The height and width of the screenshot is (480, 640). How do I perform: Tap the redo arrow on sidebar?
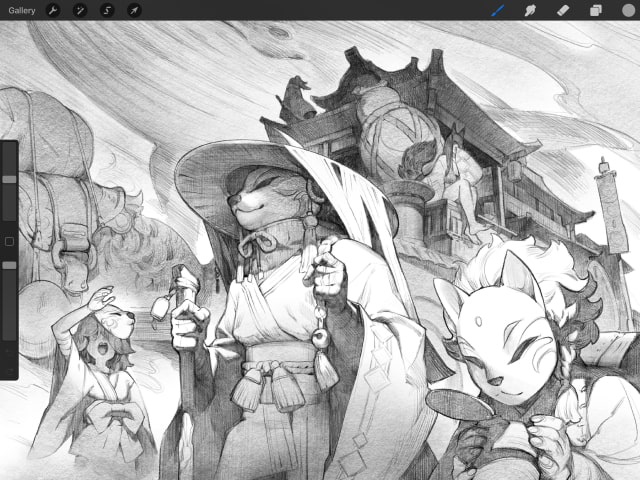(9, 372)
